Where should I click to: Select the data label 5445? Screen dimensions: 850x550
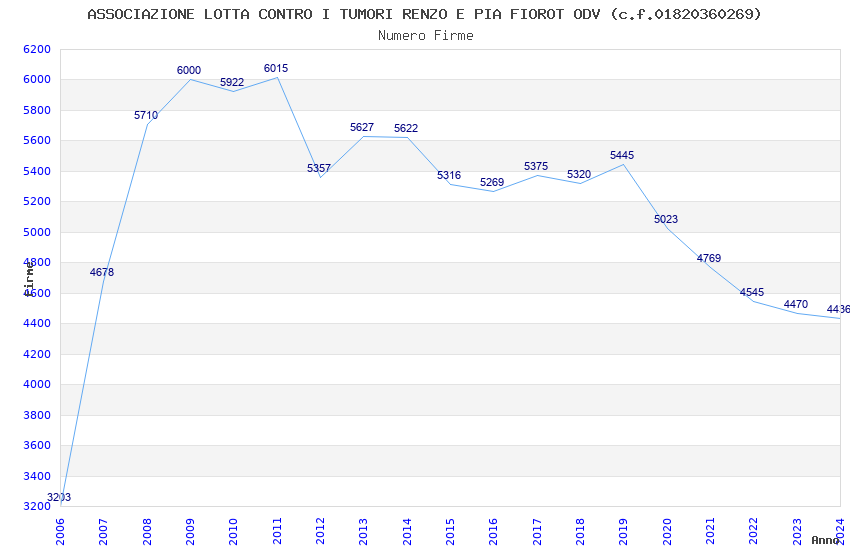pos(622,156)
